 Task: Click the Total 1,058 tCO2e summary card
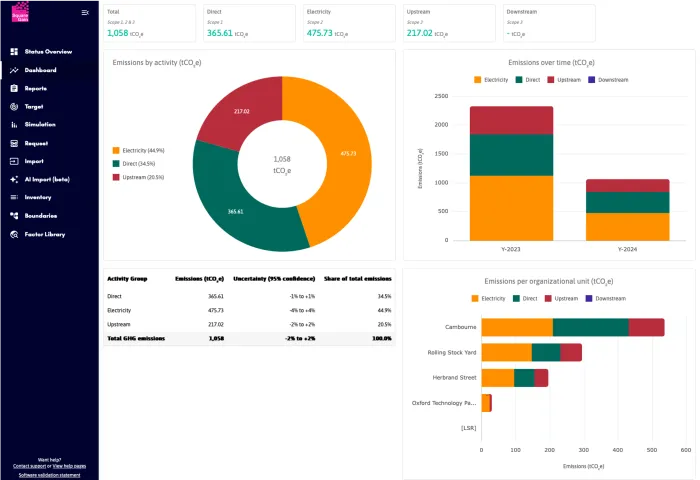click(x=150, y=23)
